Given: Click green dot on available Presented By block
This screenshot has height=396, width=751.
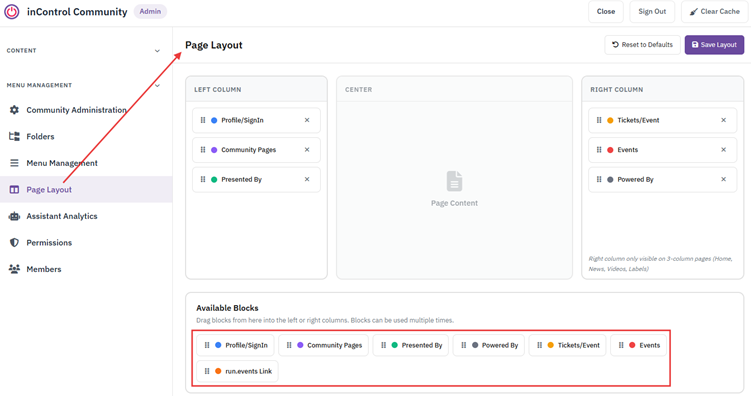Looking at the screenshot, I should [x=395, y=345].
